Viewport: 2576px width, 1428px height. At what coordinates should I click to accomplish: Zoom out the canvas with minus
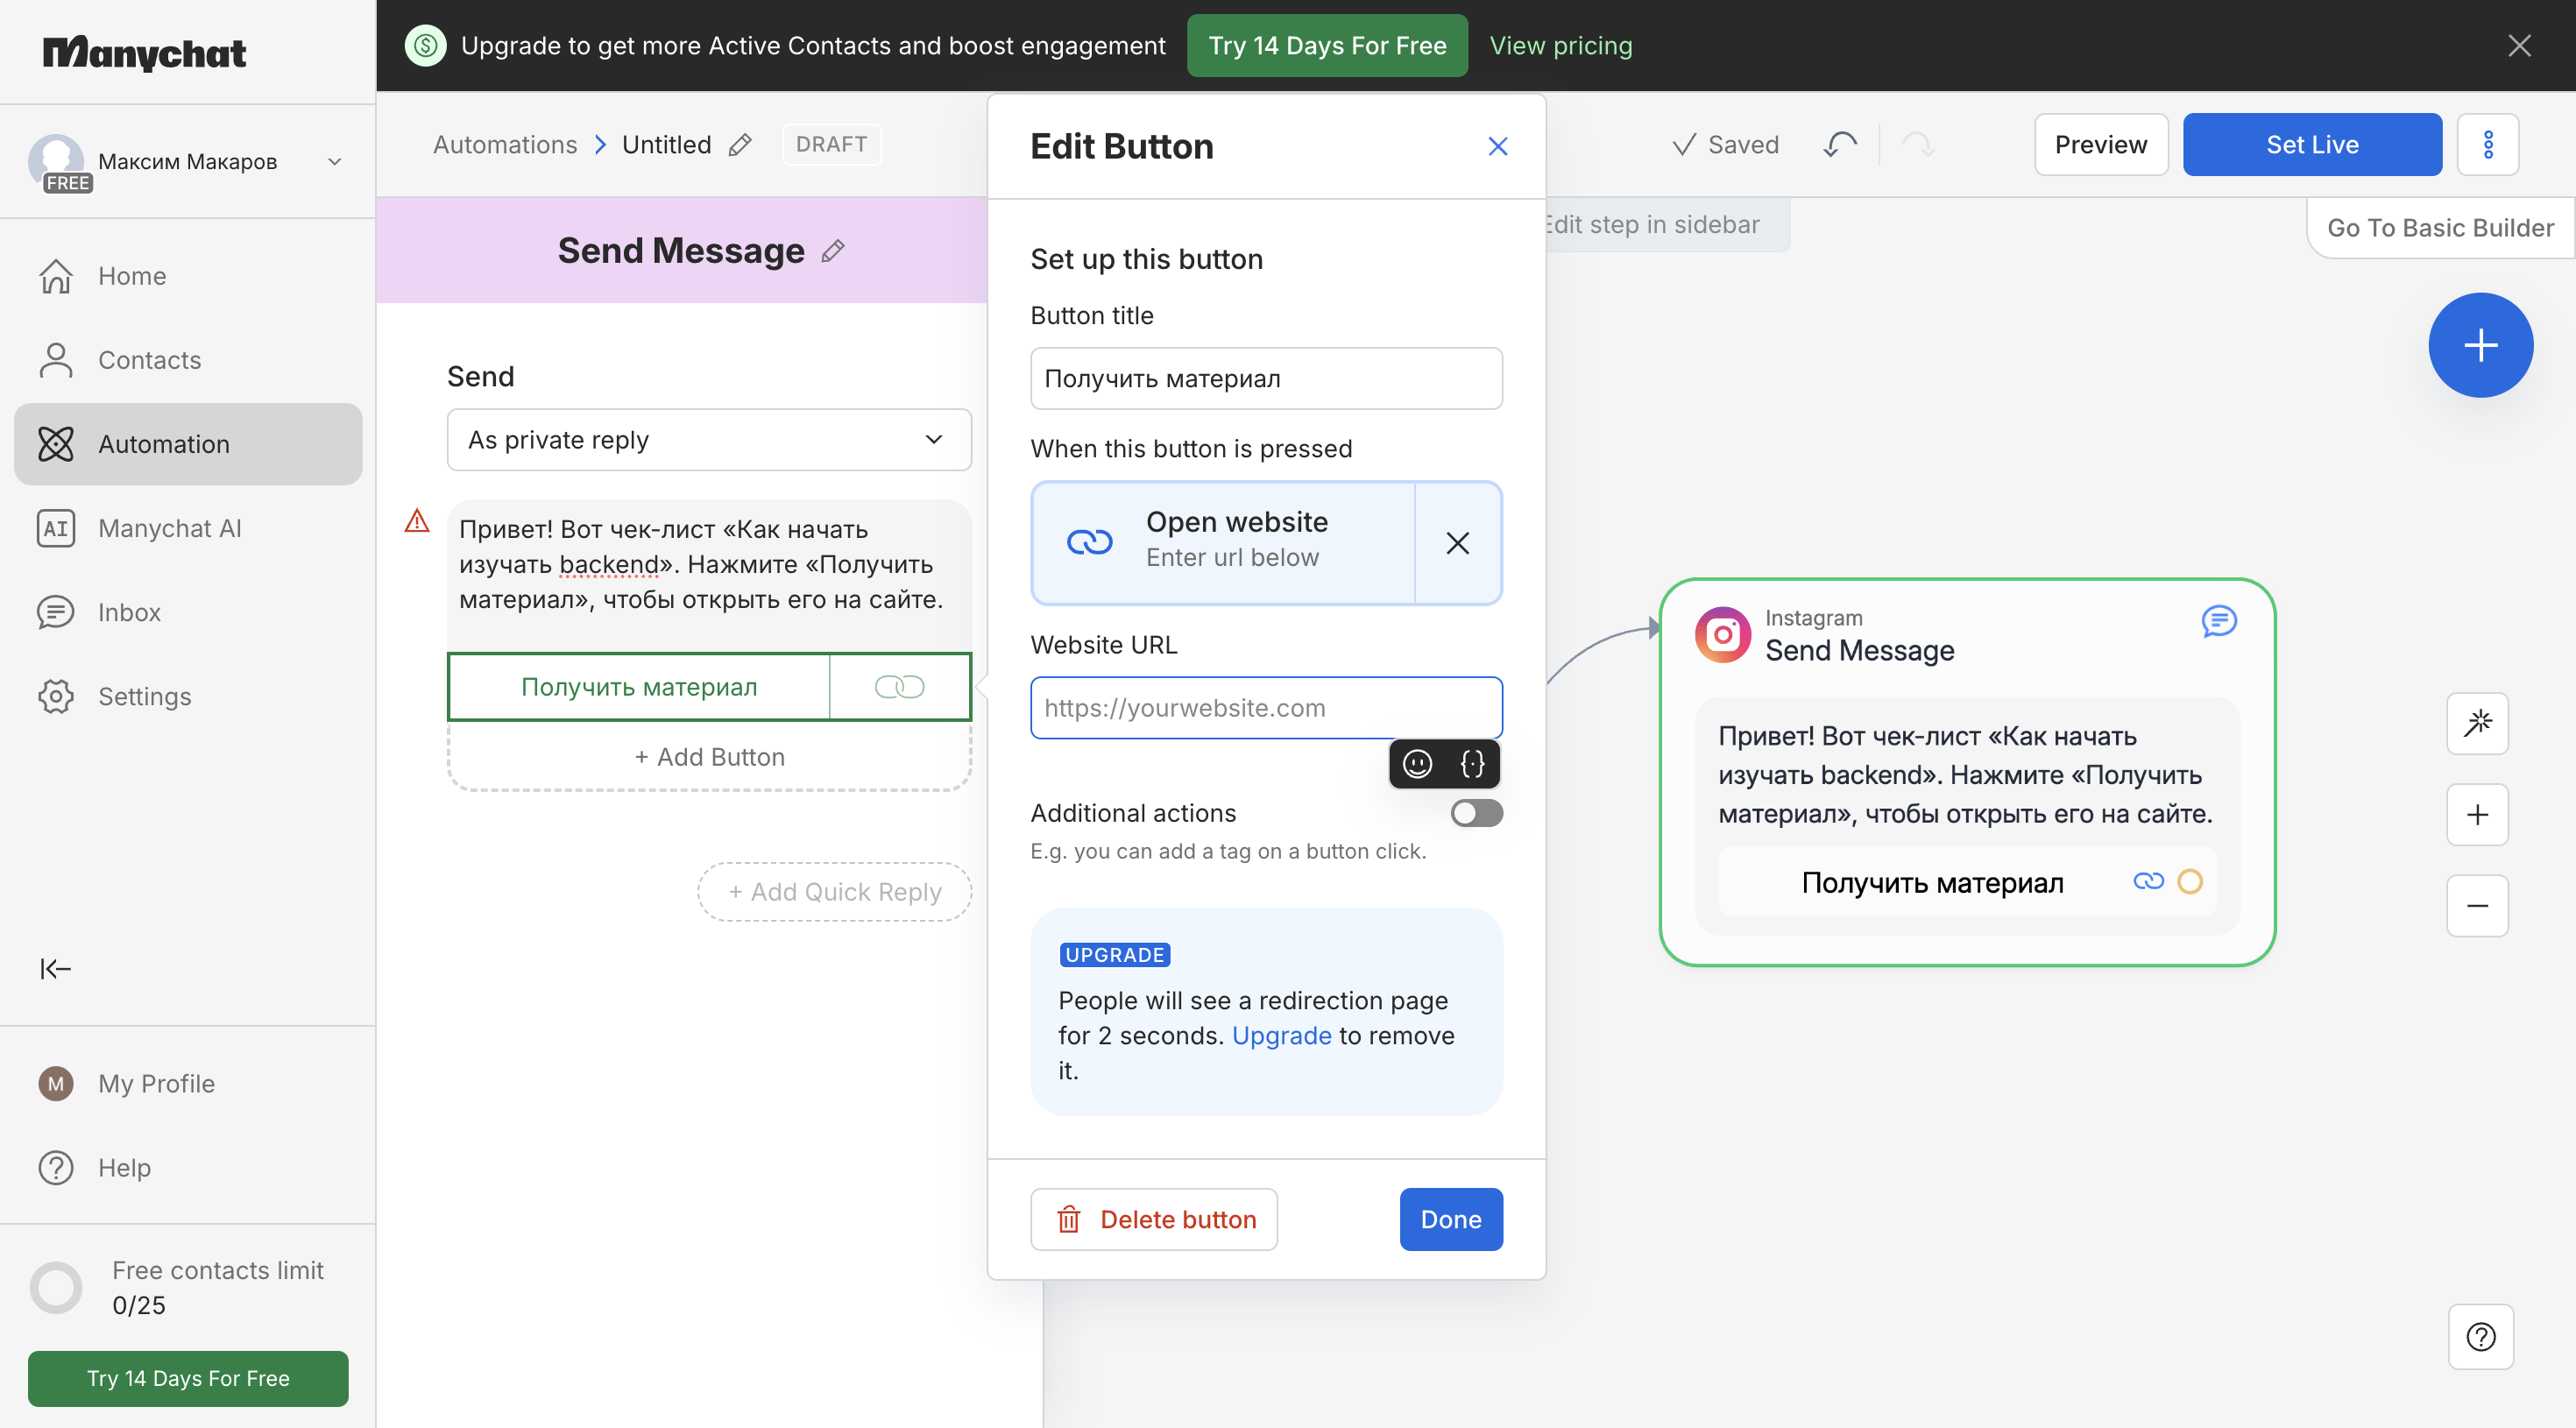[x=2477, y=905]
